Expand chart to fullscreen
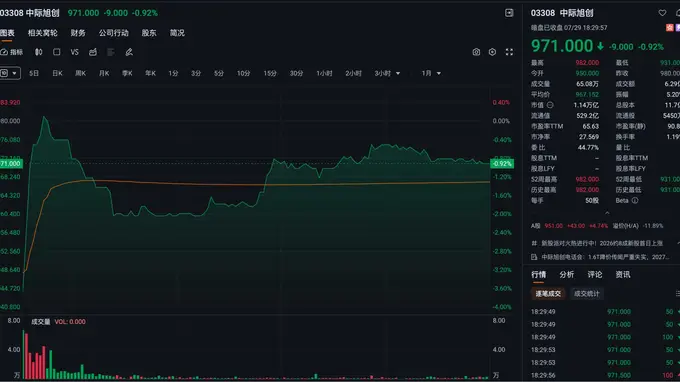Viewport: 680px width, 382px height. click(509, 52)
